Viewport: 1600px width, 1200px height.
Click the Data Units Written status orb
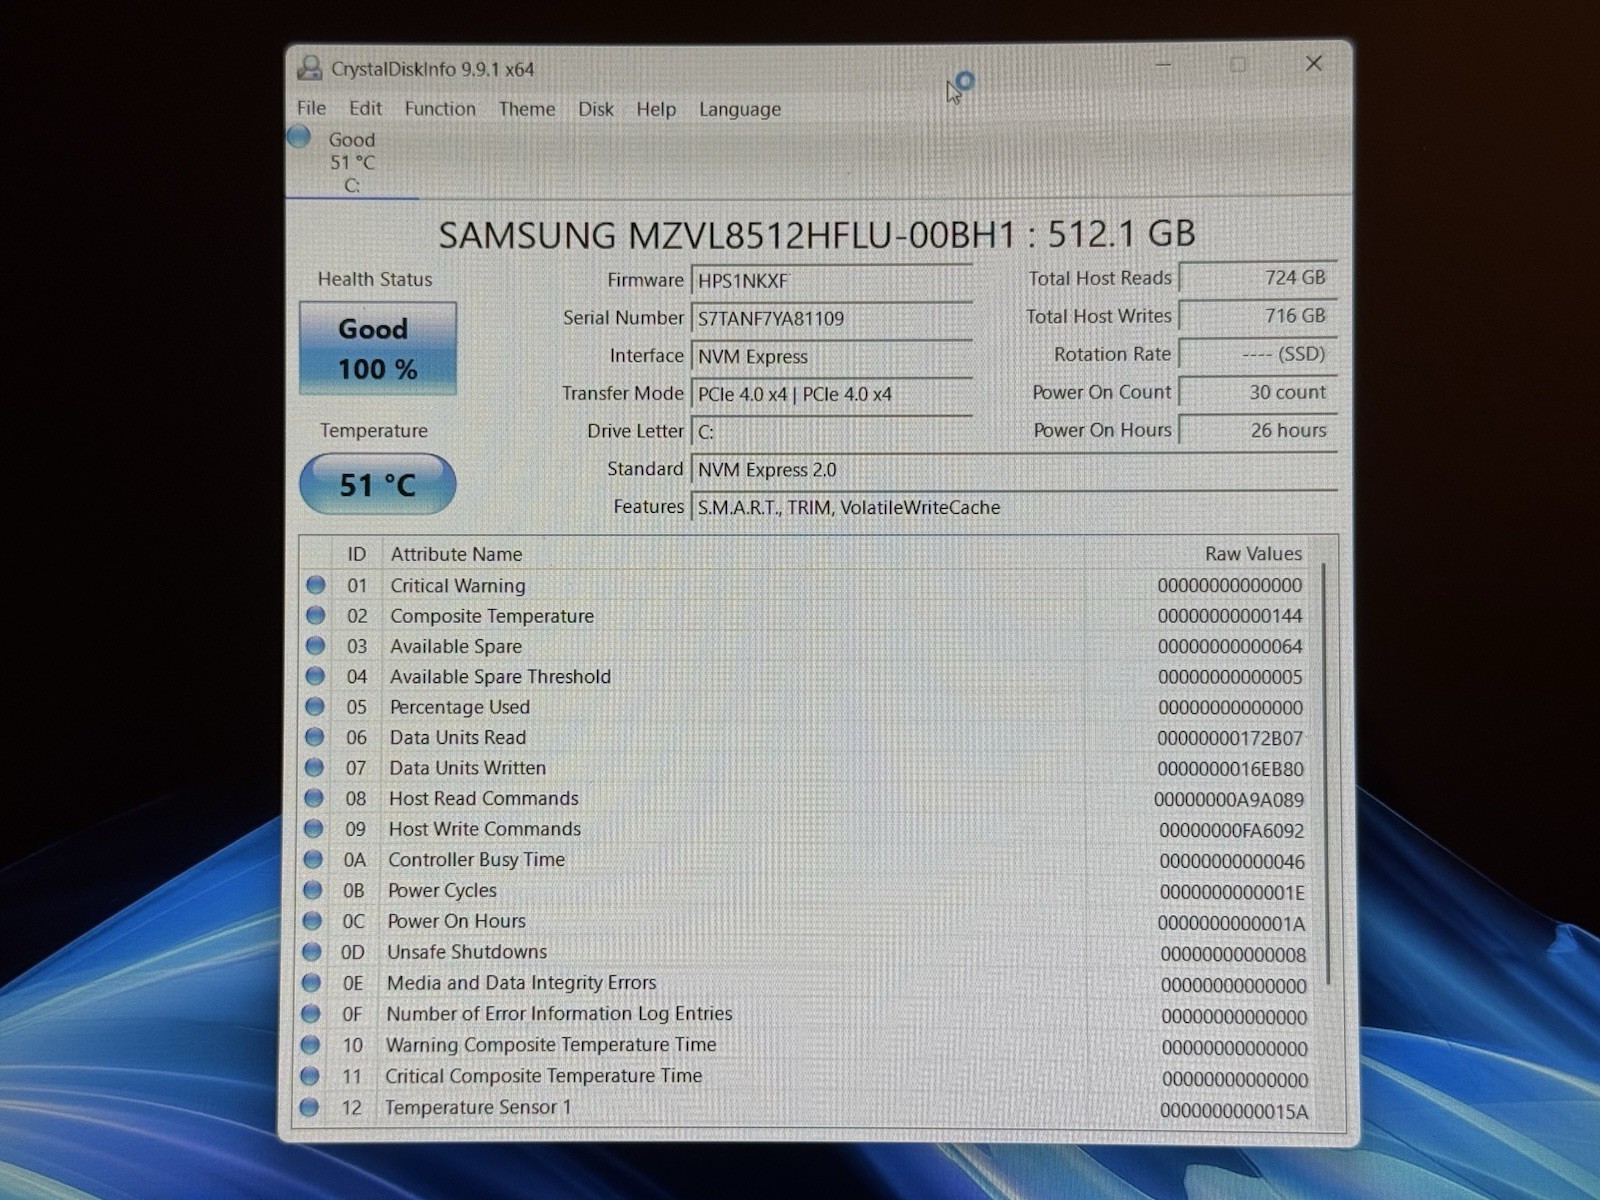(x=314, y=767)
